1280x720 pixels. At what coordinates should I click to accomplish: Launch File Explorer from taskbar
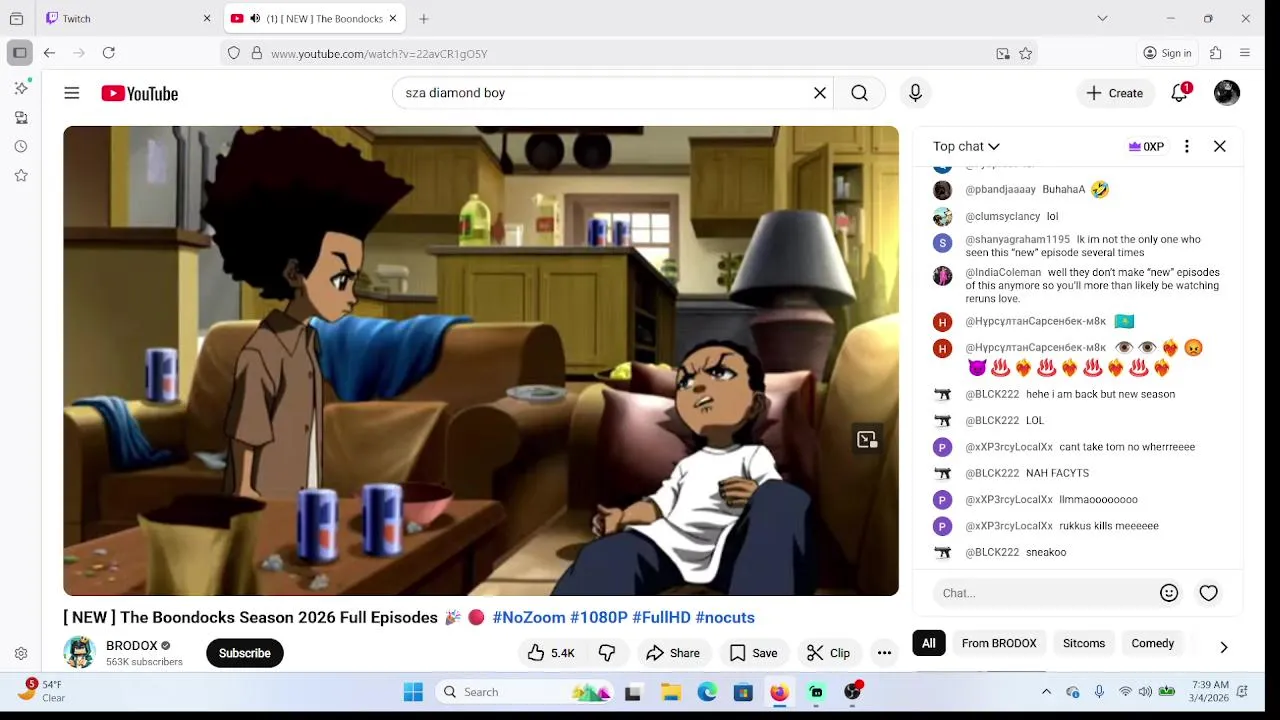pos(671,692)
